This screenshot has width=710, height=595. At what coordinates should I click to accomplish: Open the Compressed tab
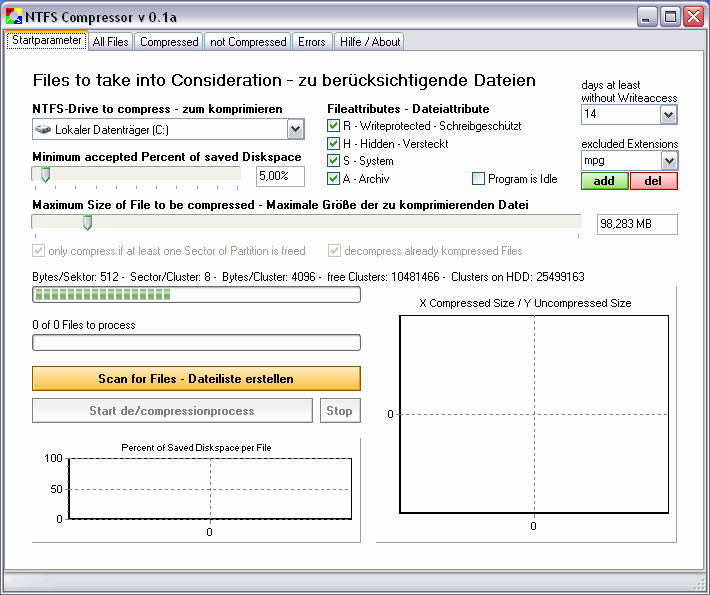coord(169,42)
